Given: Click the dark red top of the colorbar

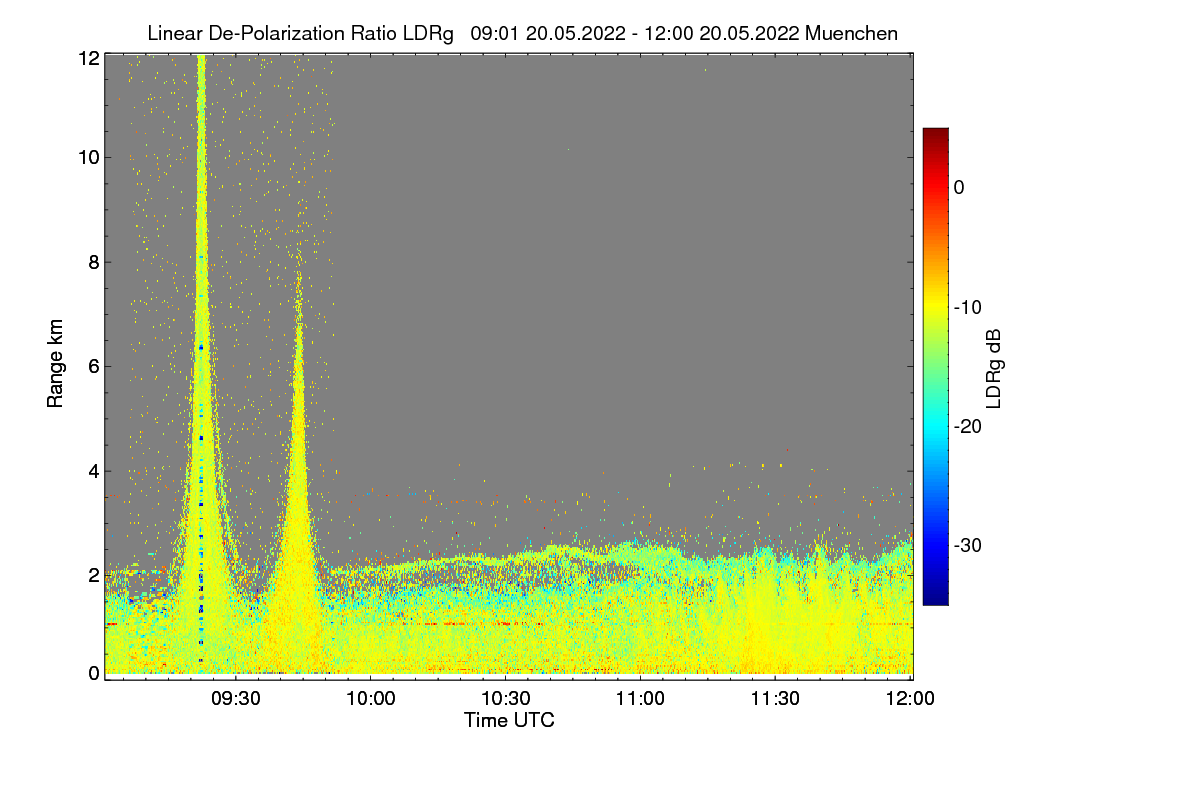Looking at the screenshot, I should [x=935, y=136].
